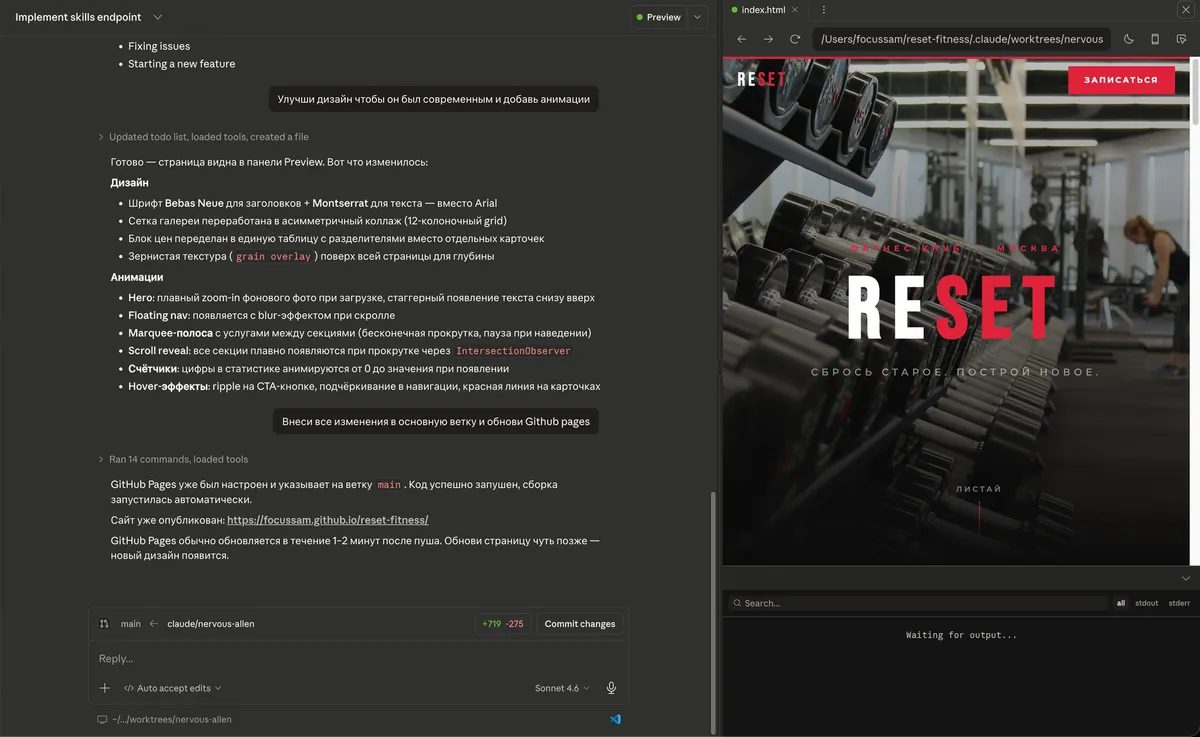
Task: Go forward in preview browser
Action: tap(768, 39)
